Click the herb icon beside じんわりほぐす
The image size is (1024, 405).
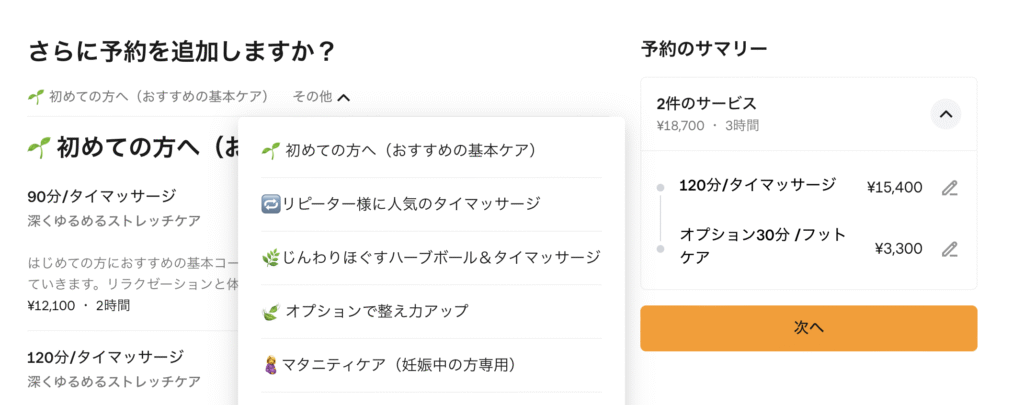tap(270, 259)
